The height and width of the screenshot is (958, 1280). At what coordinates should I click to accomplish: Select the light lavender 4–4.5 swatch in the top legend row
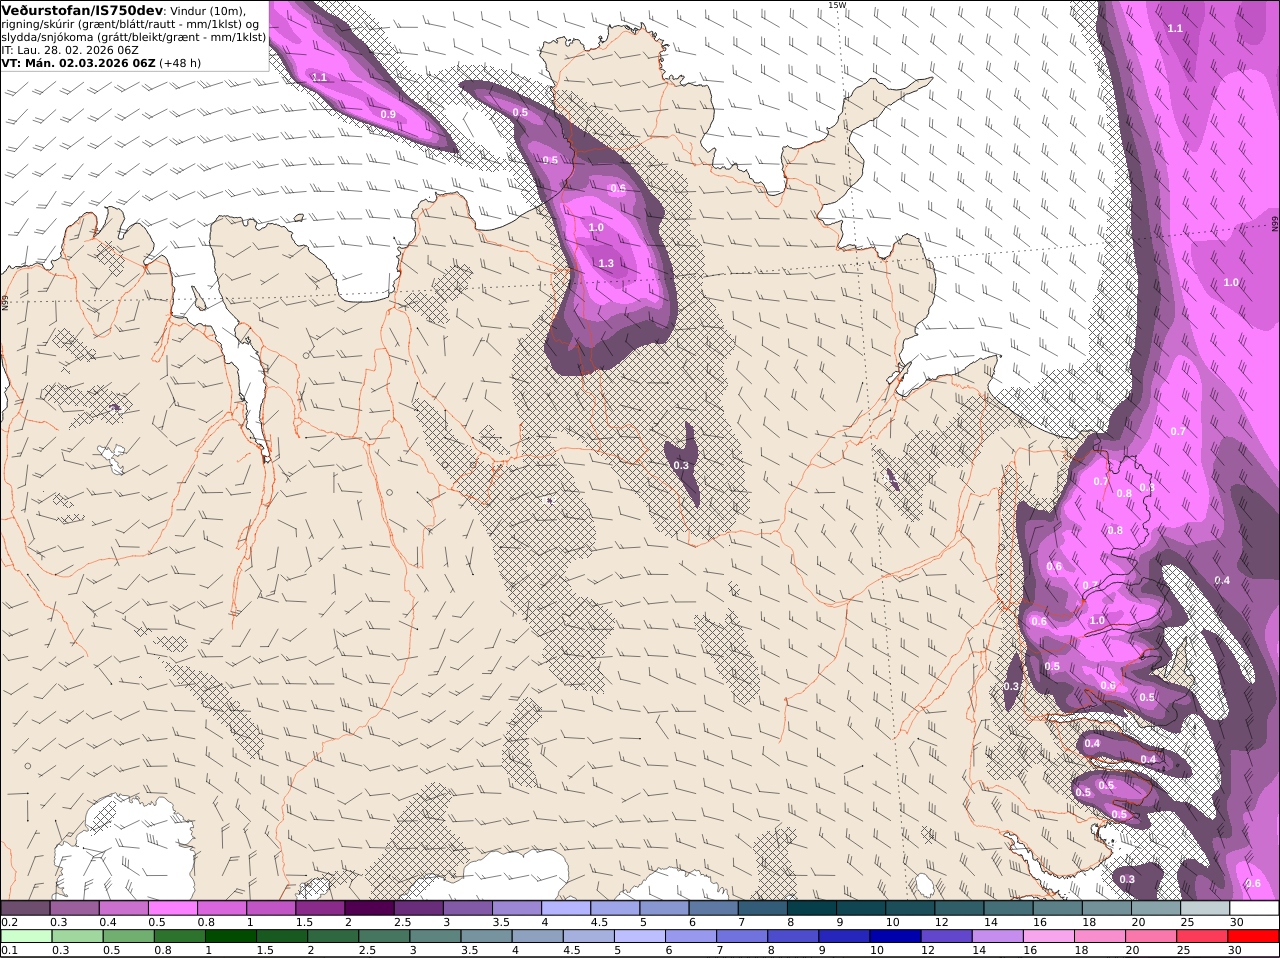coord(566,908)
